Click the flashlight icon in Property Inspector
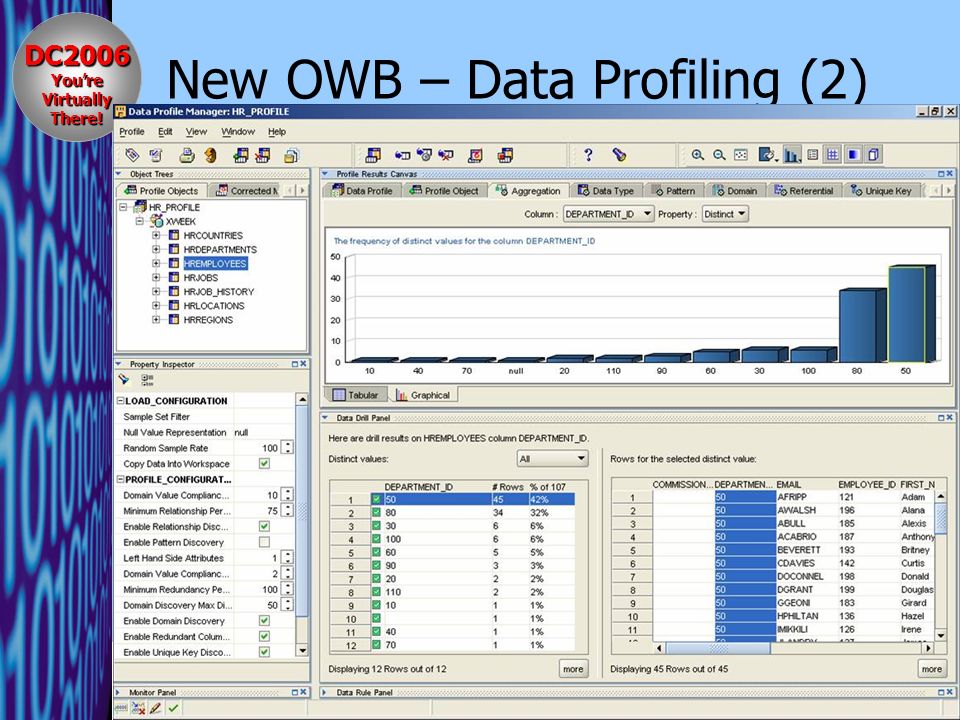Image resolution: width=960 pixels, height=720 pixels. point(124,380)
